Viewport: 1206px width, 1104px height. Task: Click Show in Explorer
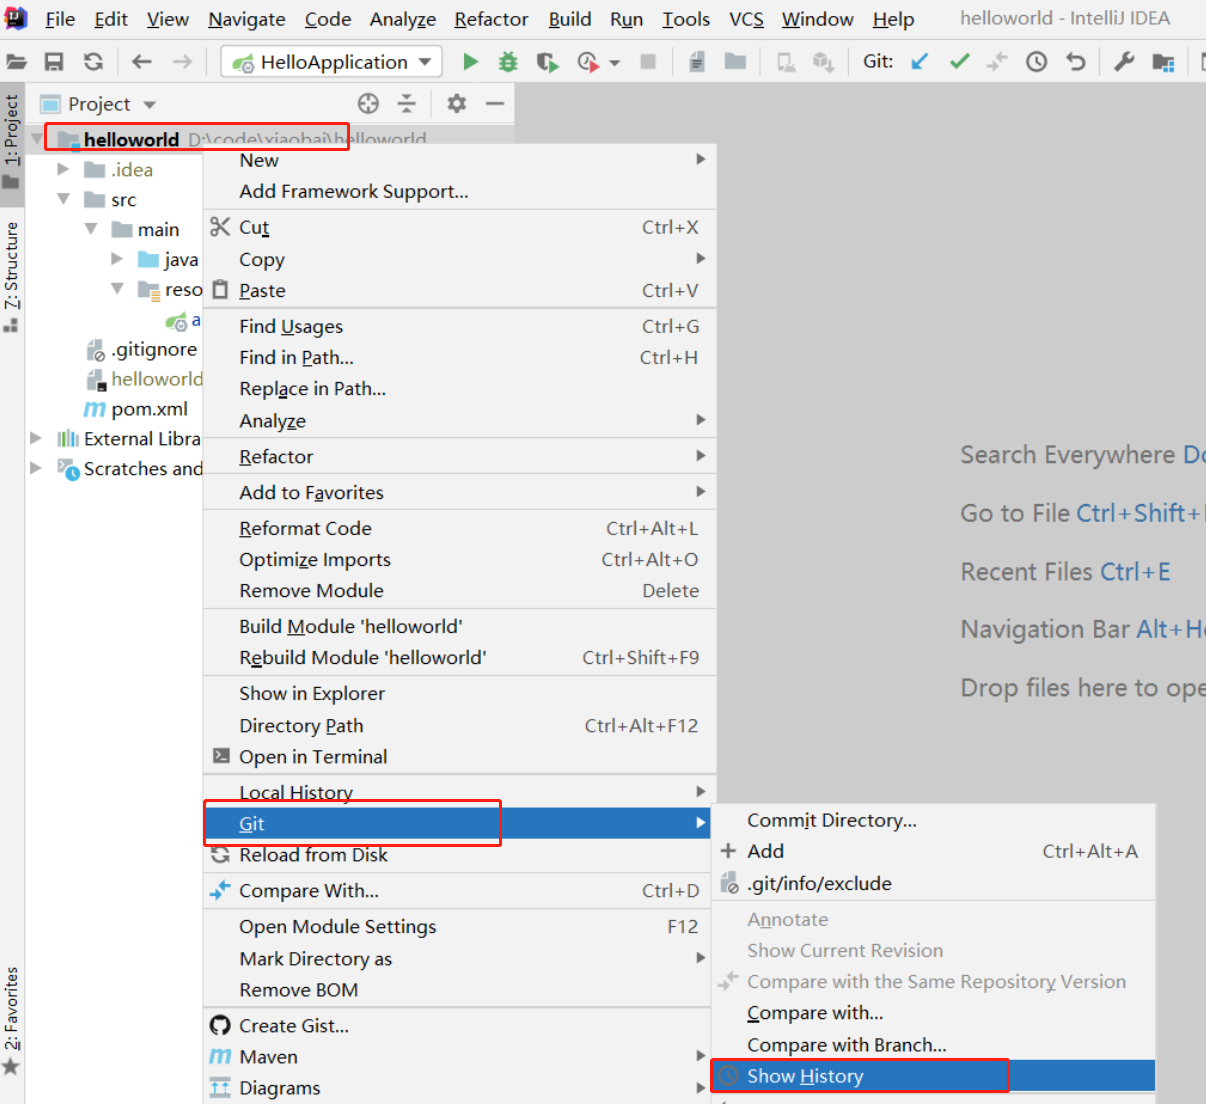pos(460,693)
